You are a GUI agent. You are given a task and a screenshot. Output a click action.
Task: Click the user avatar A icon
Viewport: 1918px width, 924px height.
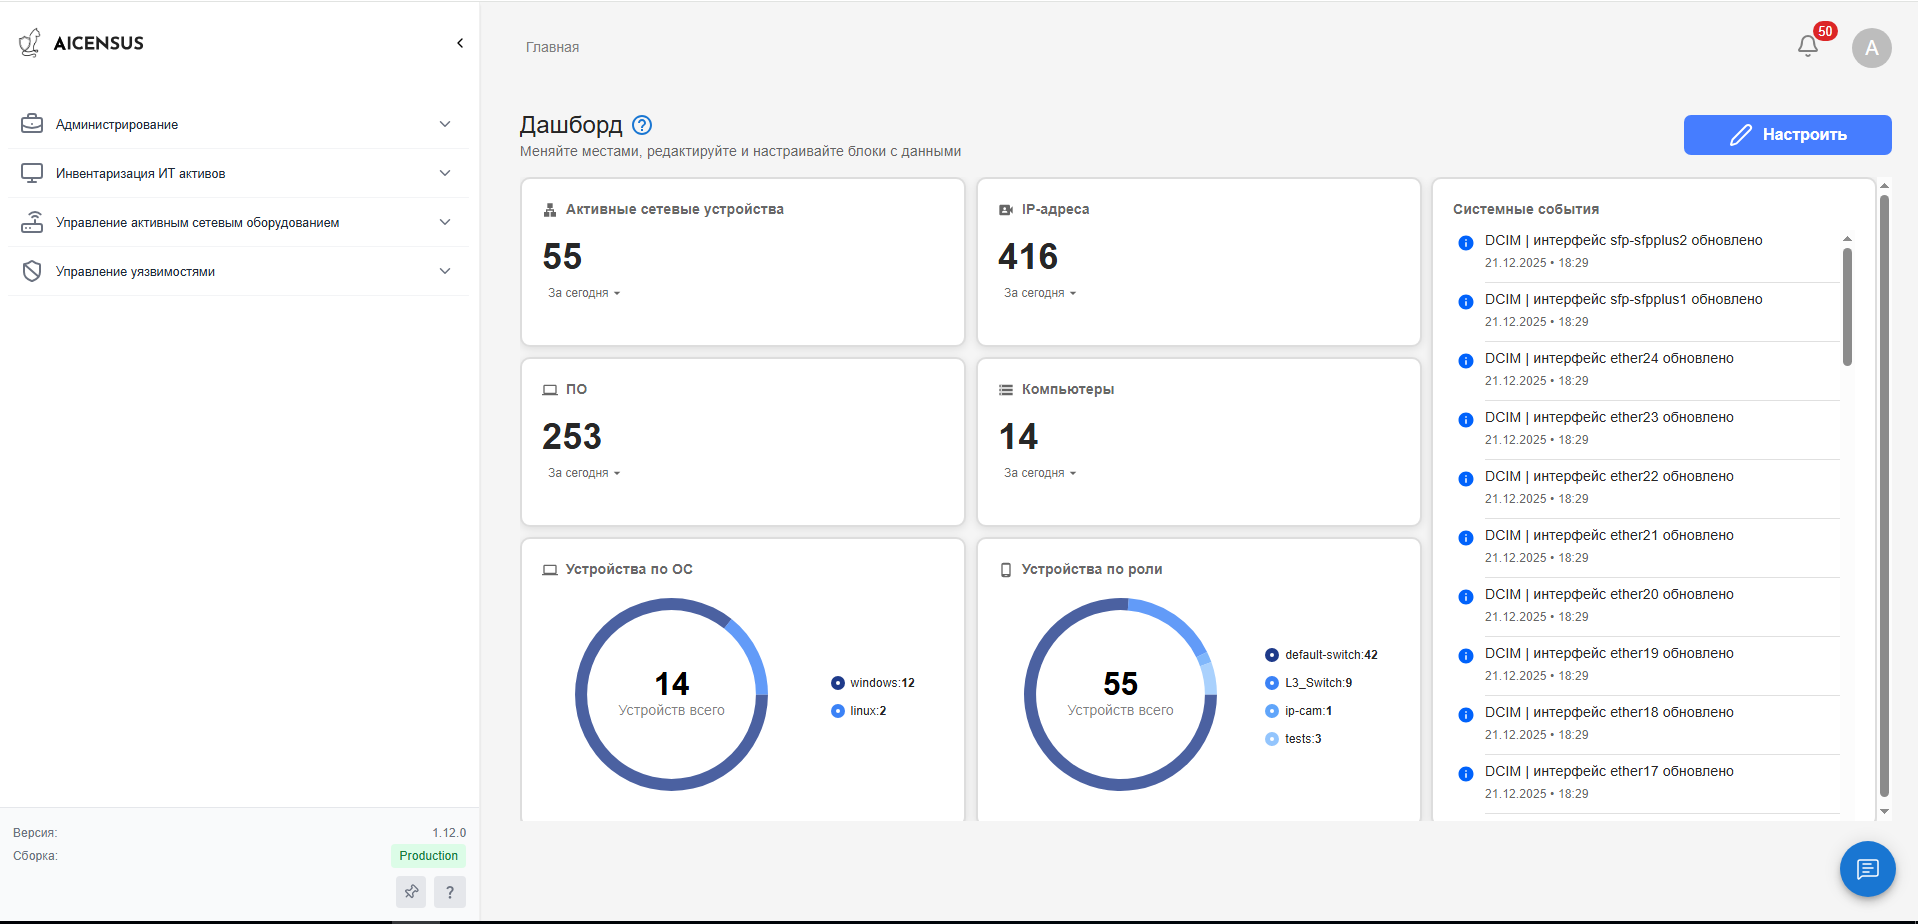pos(1871,48)
